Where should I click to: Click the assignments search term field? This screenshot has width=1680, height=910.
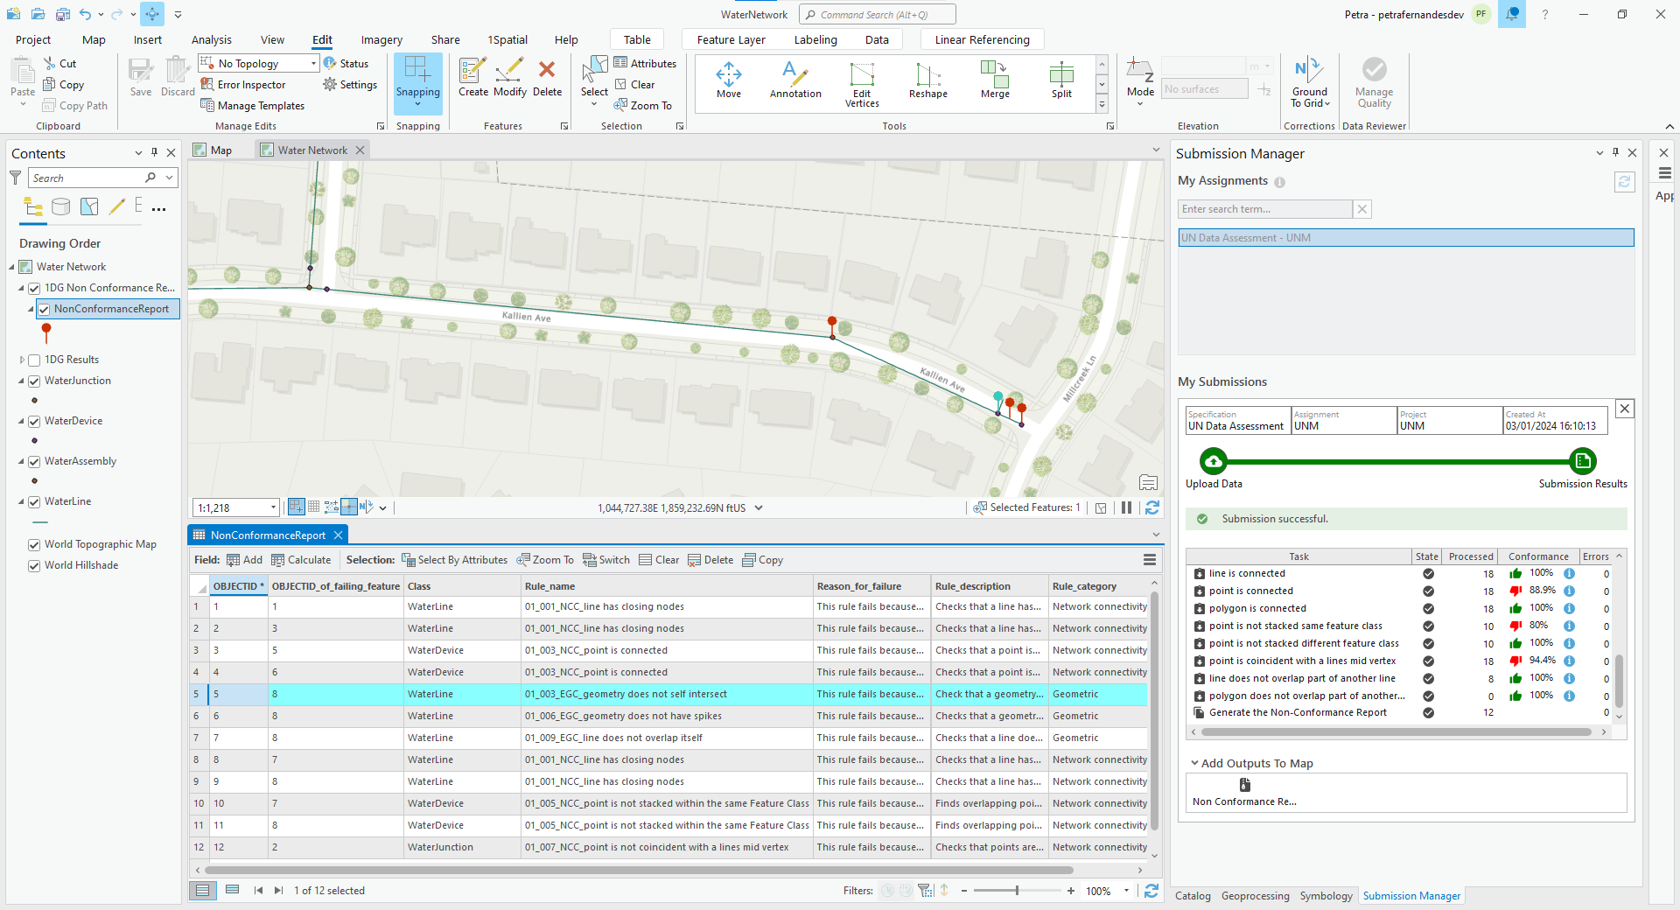click(x=1264, y=209)
